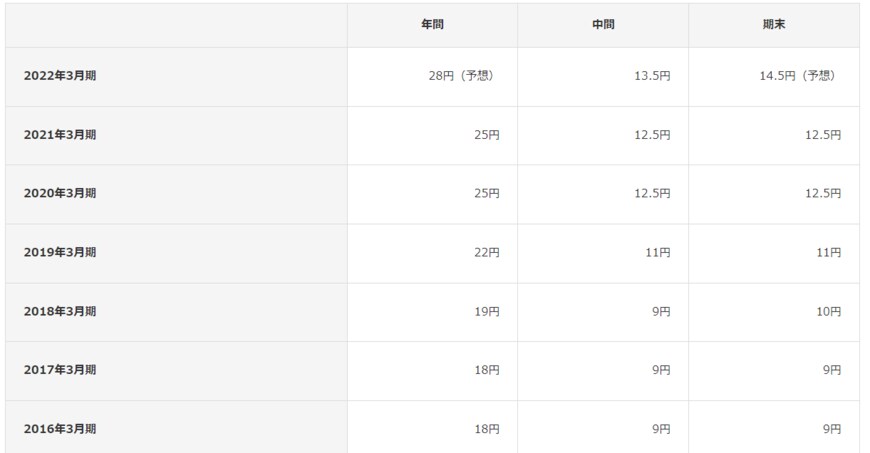Click the 19円 annual dividend value
Screen dimensions: 870x453
(x=487, y=312)
